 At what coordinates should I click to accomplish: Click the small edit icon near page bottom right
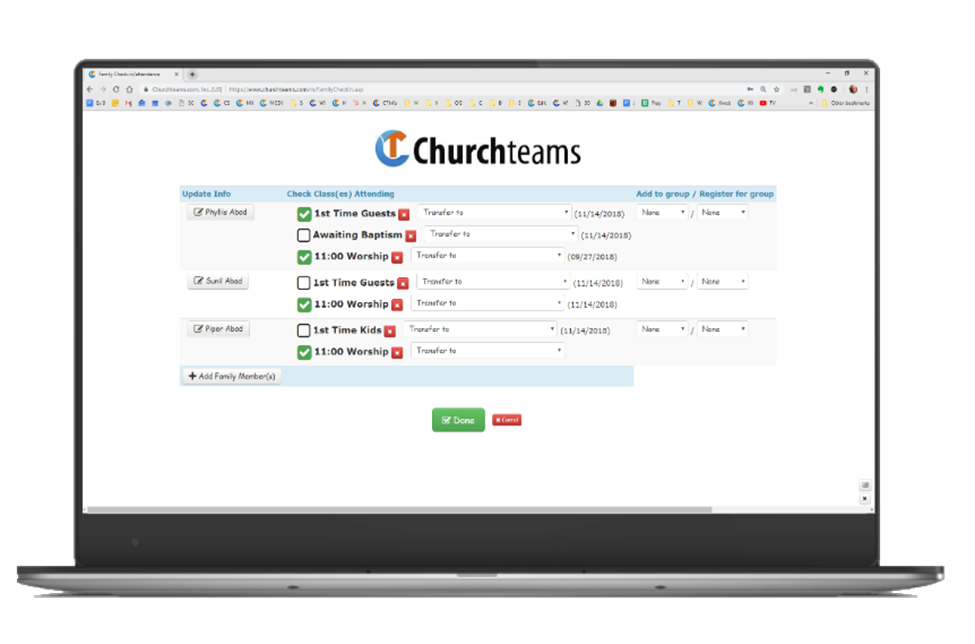(x=864, y=485)
